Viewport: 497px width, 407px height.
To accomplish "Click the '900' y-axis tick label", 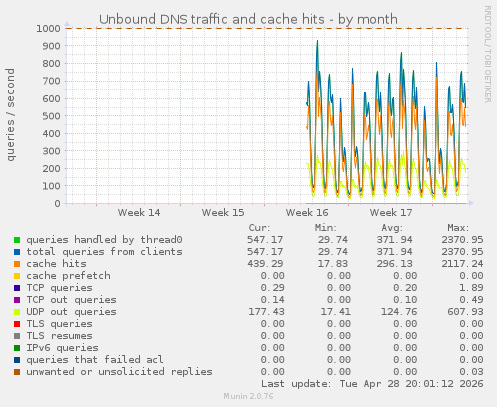I will click(52, 46).
